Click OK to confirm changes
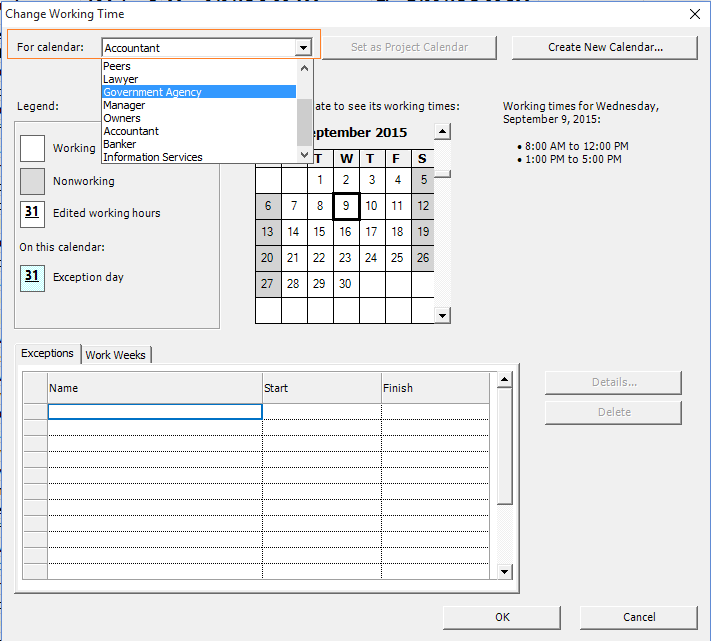Image resolution: width=711 pixels, height=641 pixels. 502,617
